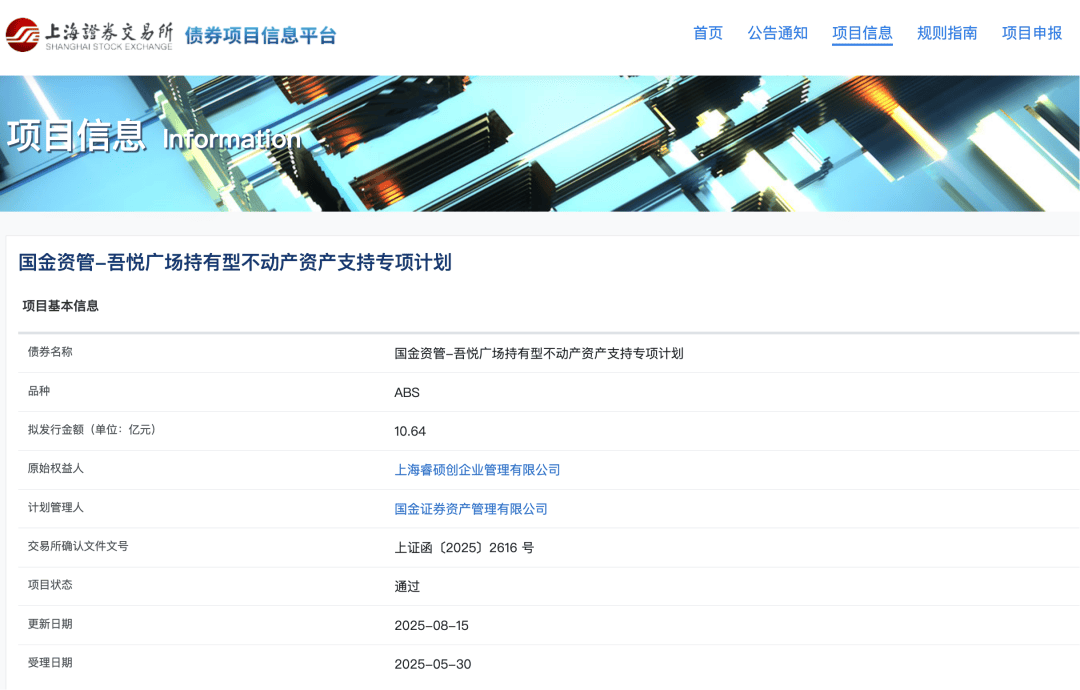Open the 首页 navigation item
Viewport: 1080px width, 690px height.
click(x=708, y=33)
